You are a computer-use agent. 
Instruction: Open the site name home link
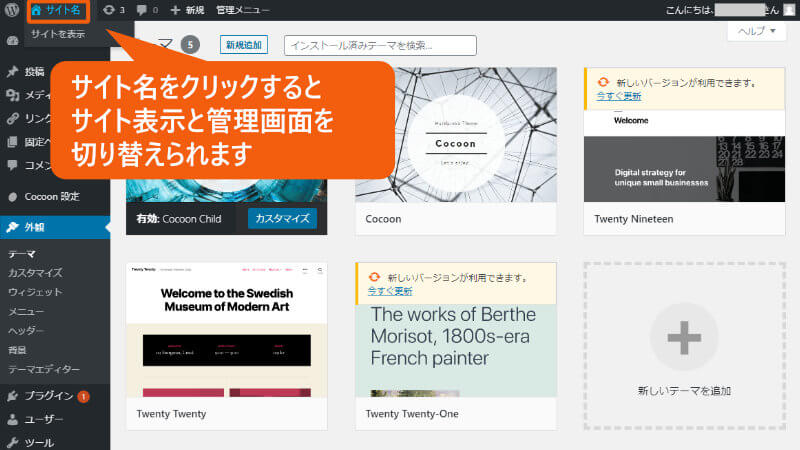[57, 10]
